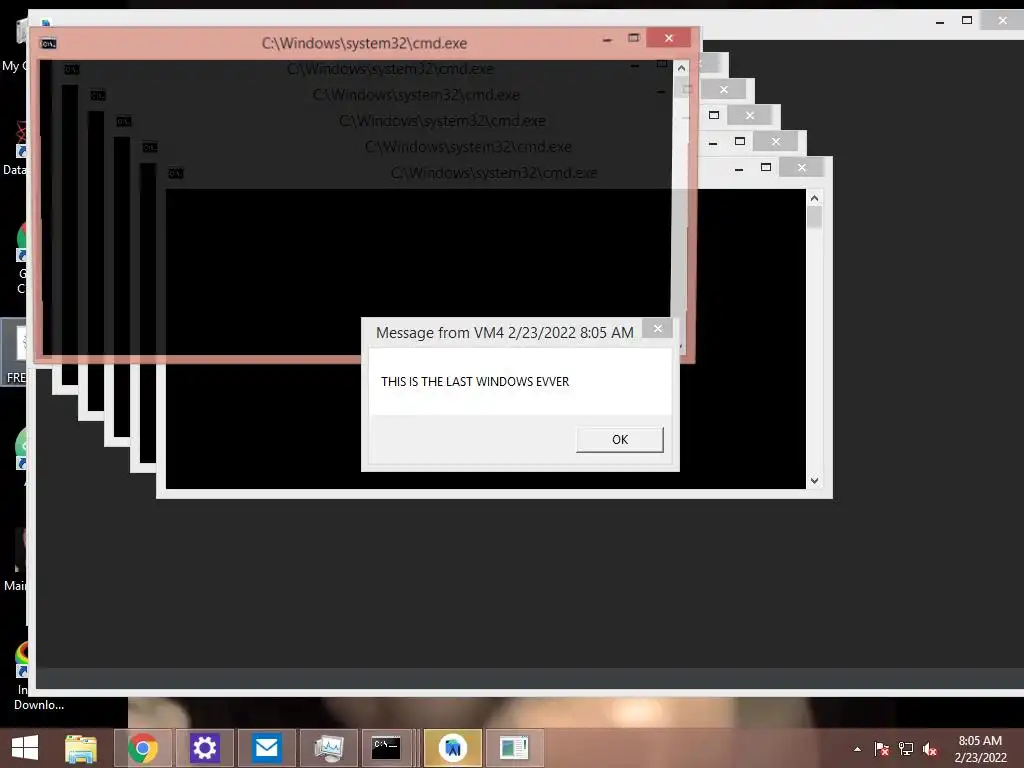Minimize the outer remote desktop window

940,22
